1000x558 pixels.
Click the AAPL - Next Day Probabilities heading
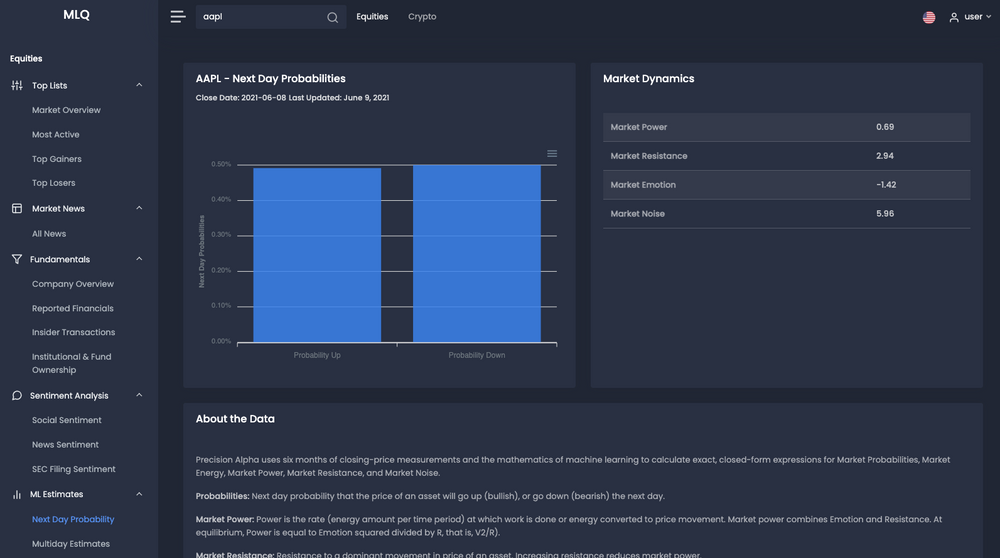(270, 78)
